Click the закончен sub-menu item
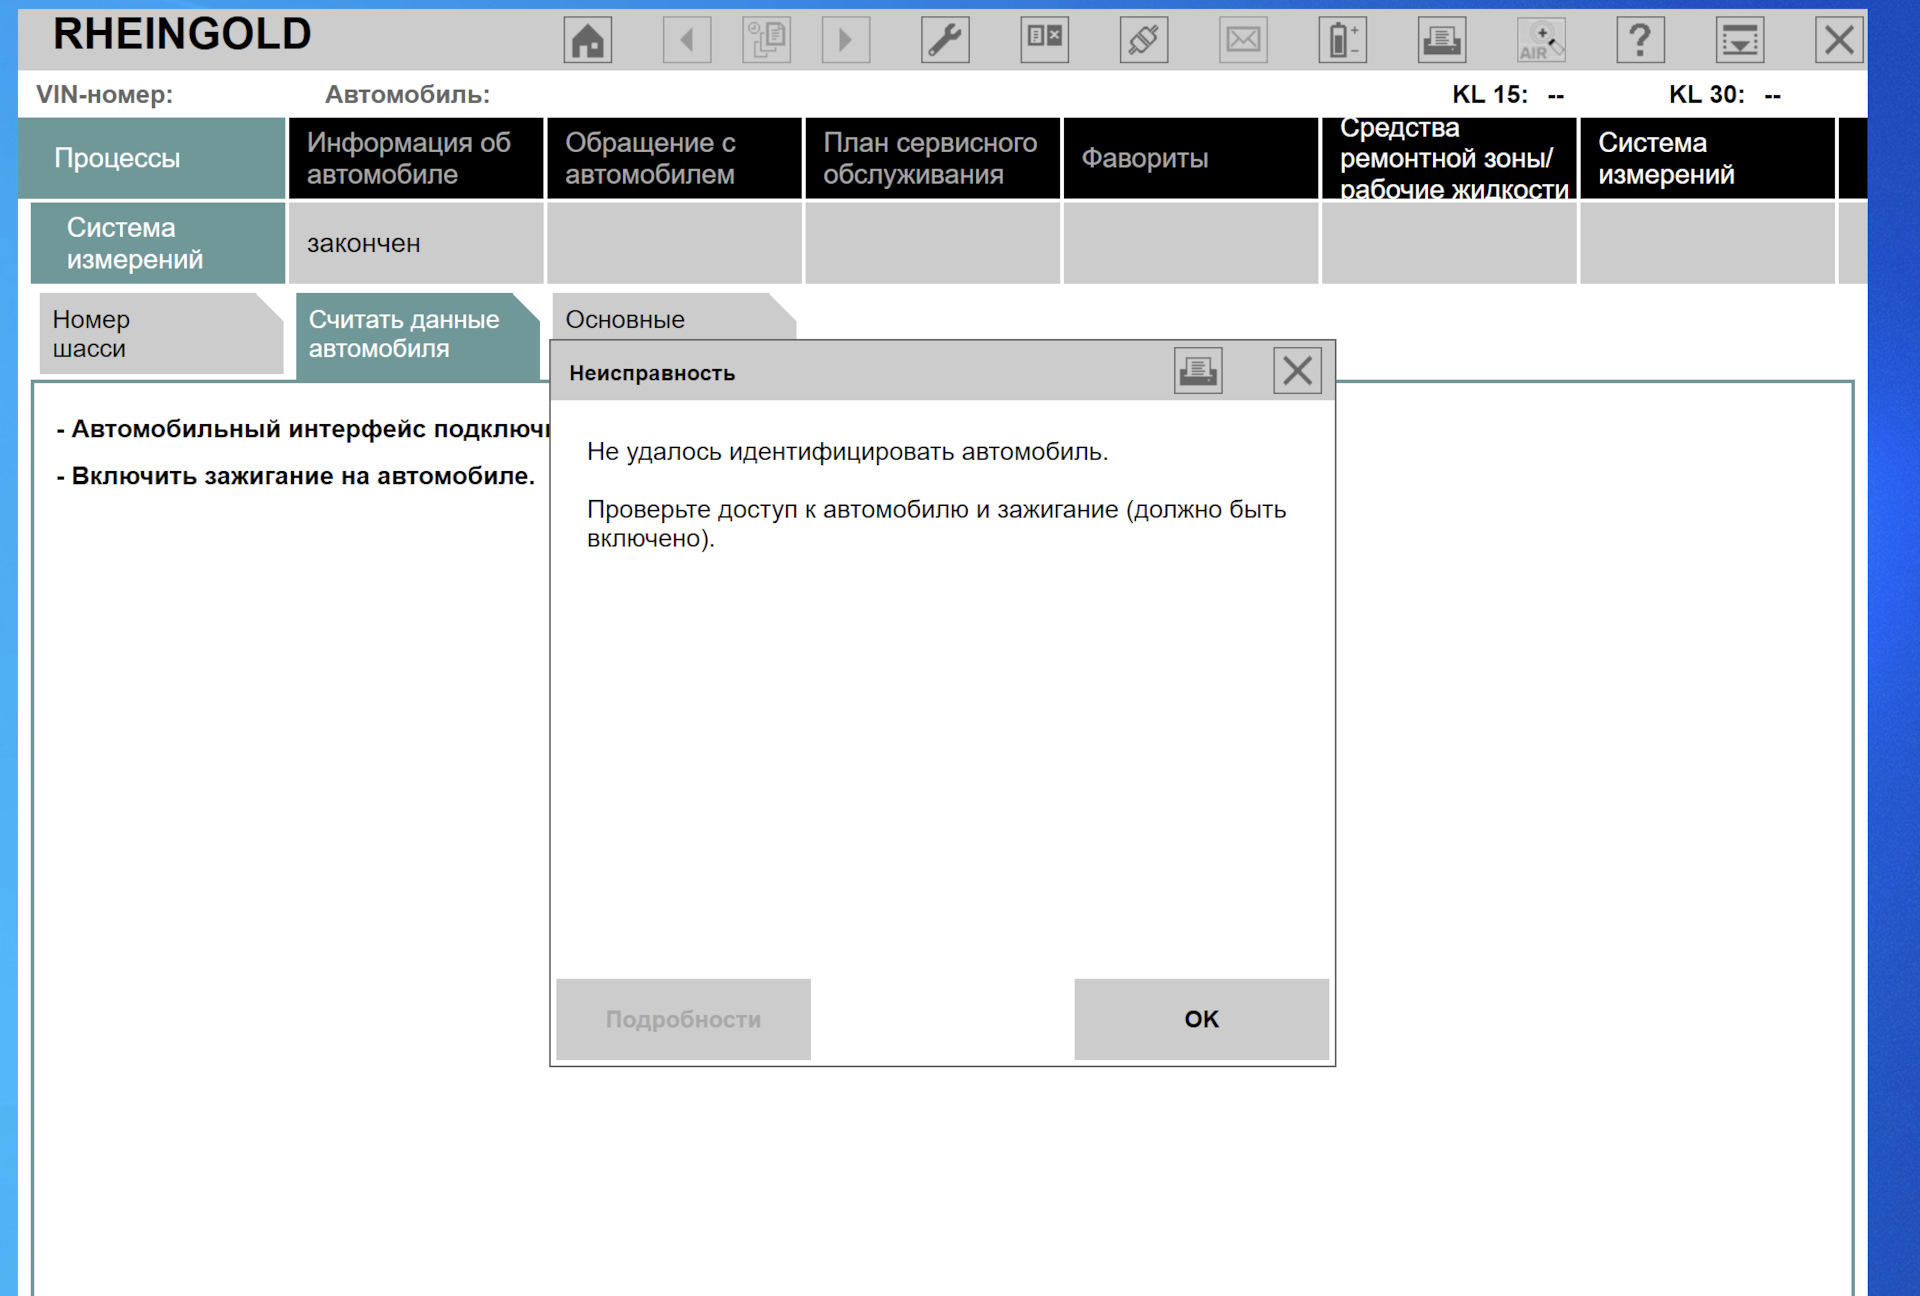 tap(416, 243)
